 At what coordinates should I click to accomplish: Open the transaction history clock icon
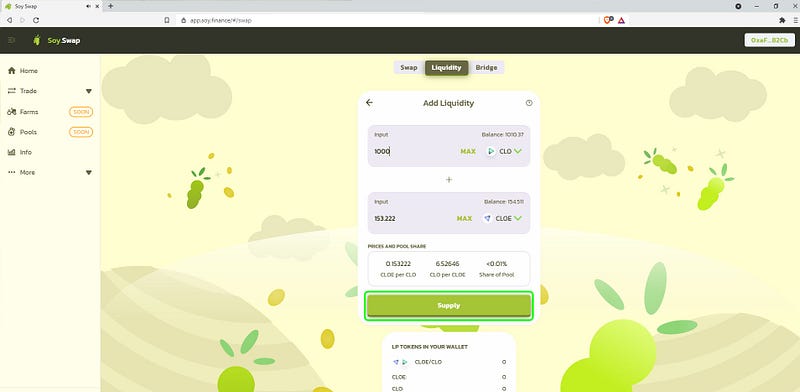(529, 103)
